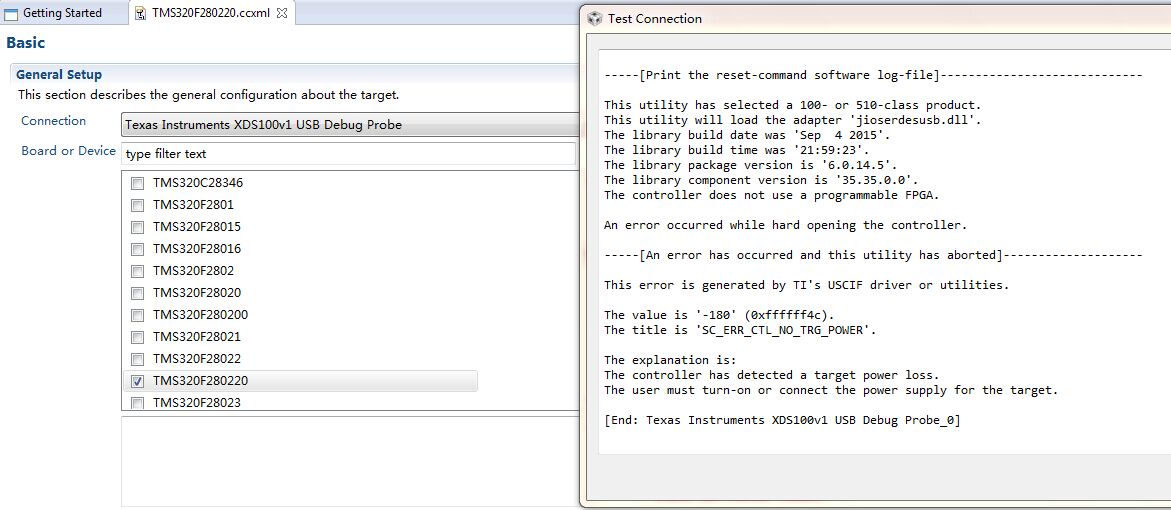
Task: Click the library package version '6.0.14.5' line
Action: tap(751, 165)
